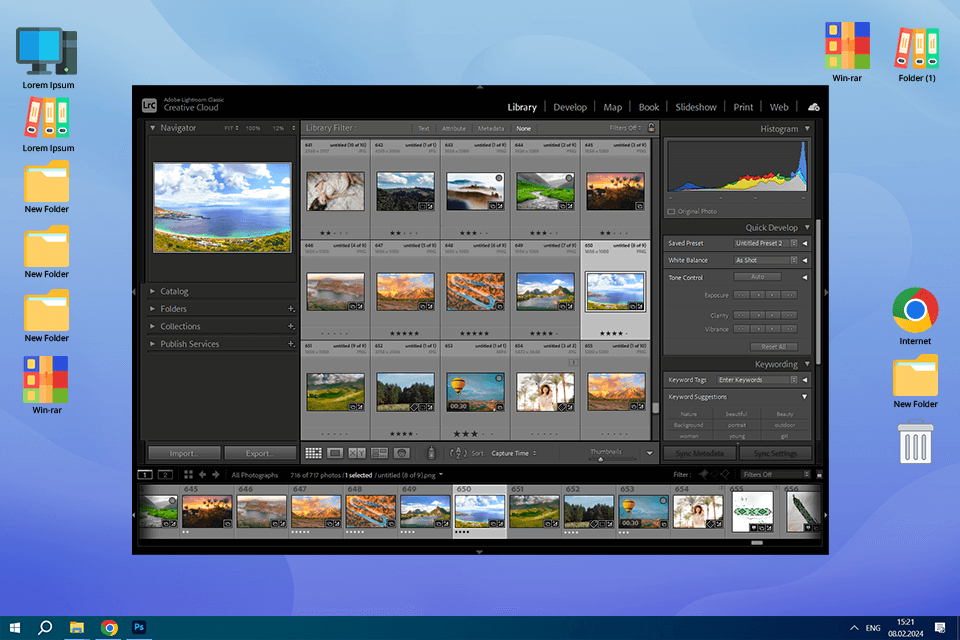Open the Filters Off dropdown in filmstrip
This screenshot has width=960, height=640.
pyautogui.click(x=775, y=475)
